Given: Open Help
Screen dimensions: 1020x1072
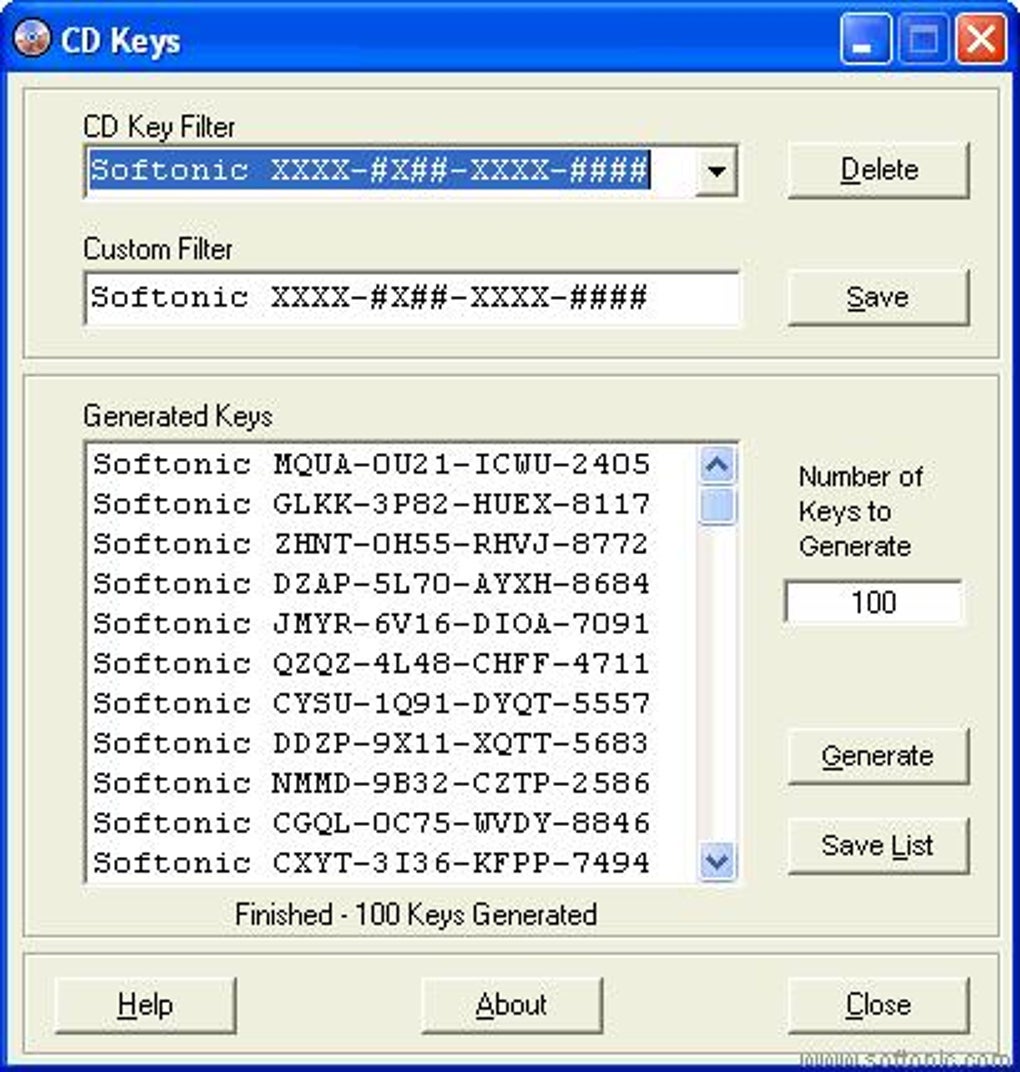Looking at the screenshot, I should pos(145,1005).
